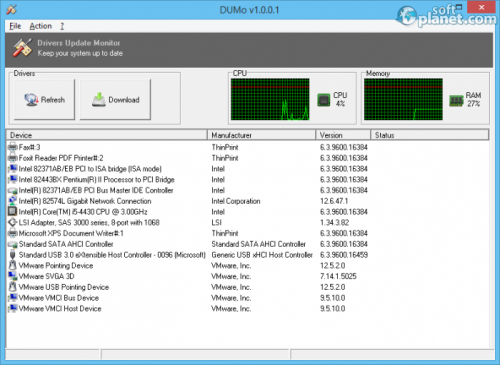Select VMware VMCI Bus Device icon
The image size is (500, 365).
click(12, 298)
